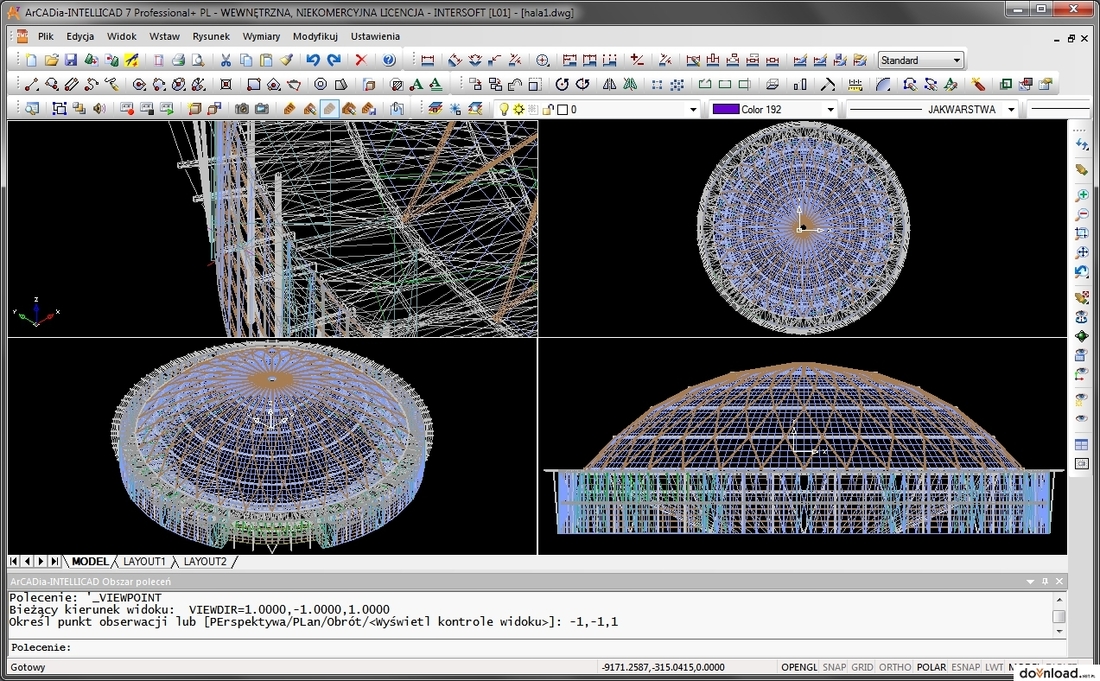
Task: Click the Paste clipboard icon
Action: tap(266, 60)
